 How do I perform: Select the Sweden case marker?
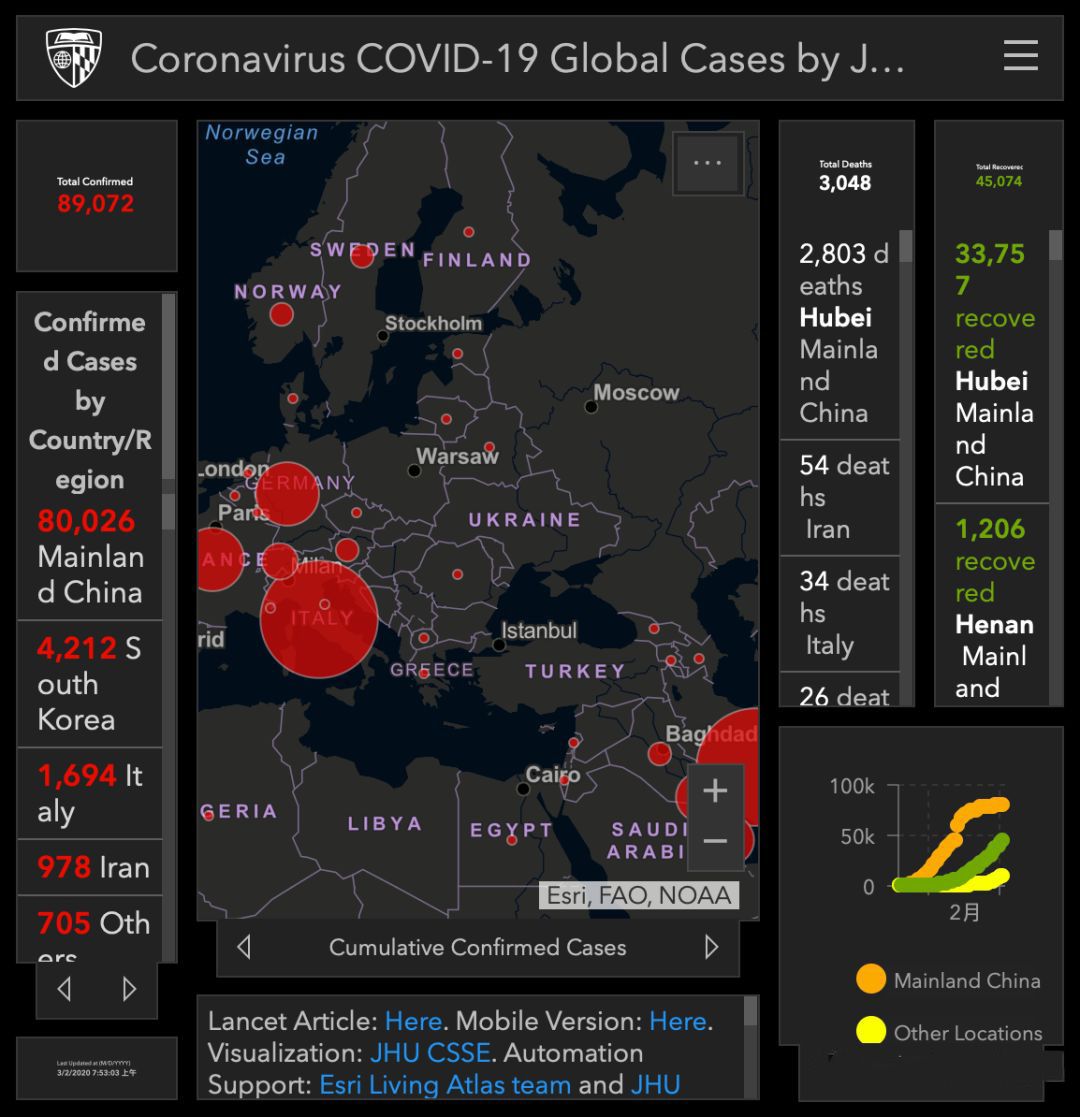(x=362, y=256)
